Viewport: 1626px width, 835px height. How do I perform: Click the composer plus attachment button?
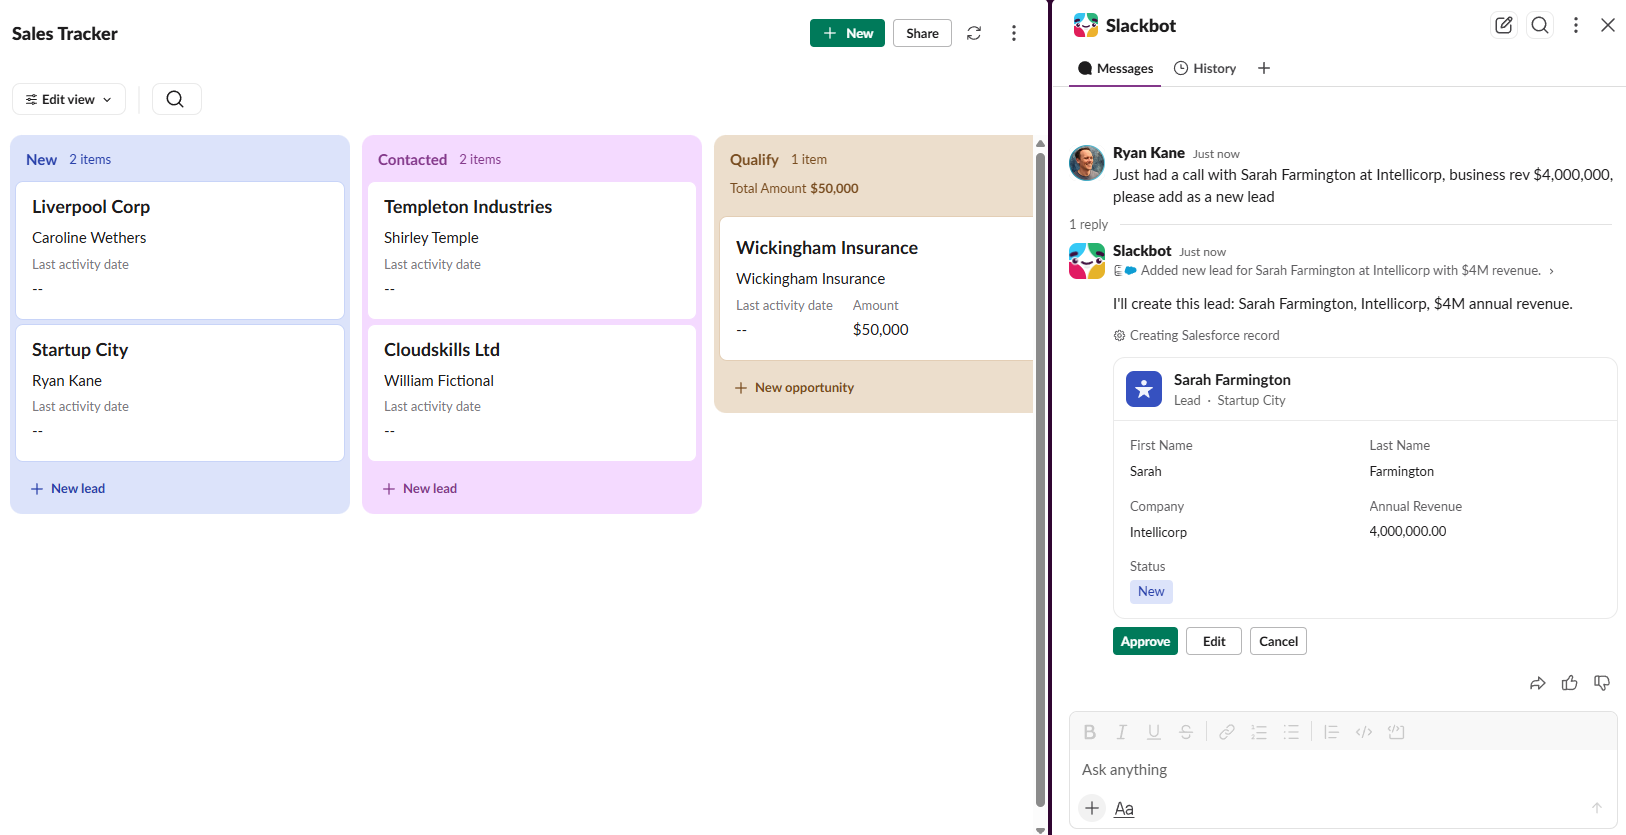point(1092,808)
